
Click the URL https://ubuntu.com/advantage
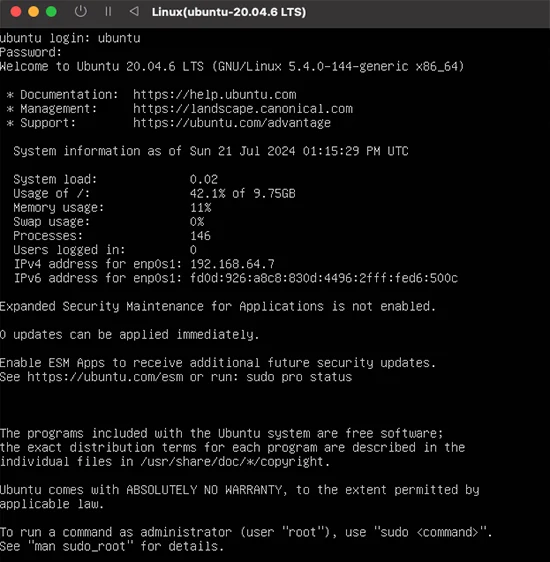click(232, 123)
